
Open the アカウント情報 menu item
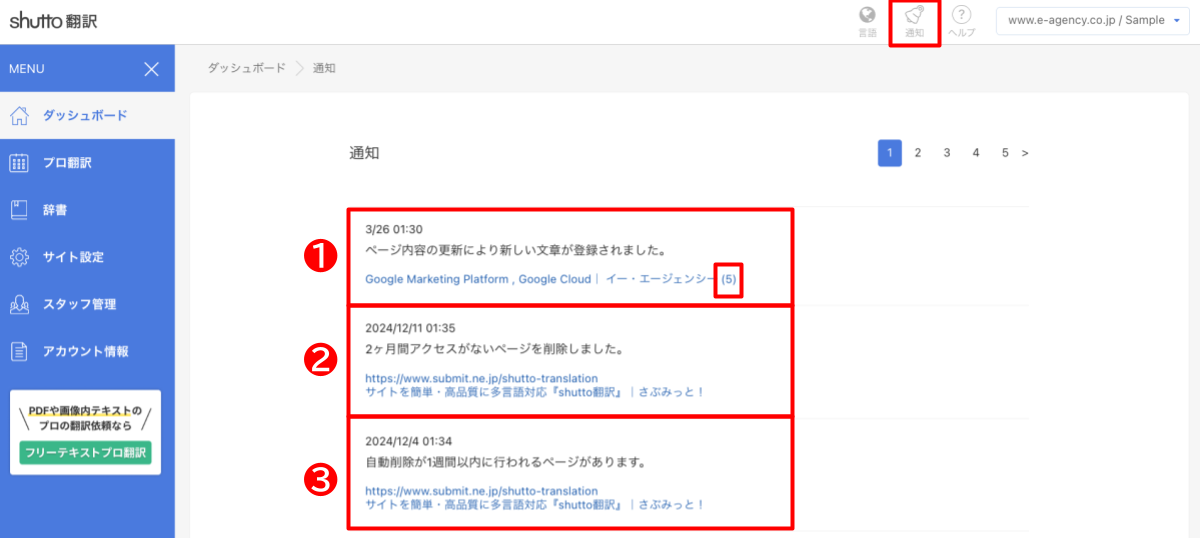click(x=87, y=351)
